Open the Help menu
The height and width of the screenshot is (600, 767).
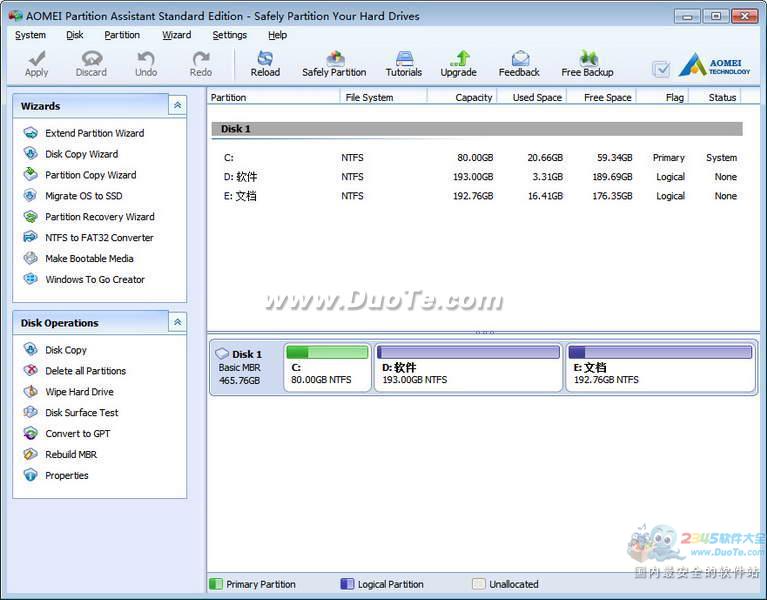[x=277, y=35]
